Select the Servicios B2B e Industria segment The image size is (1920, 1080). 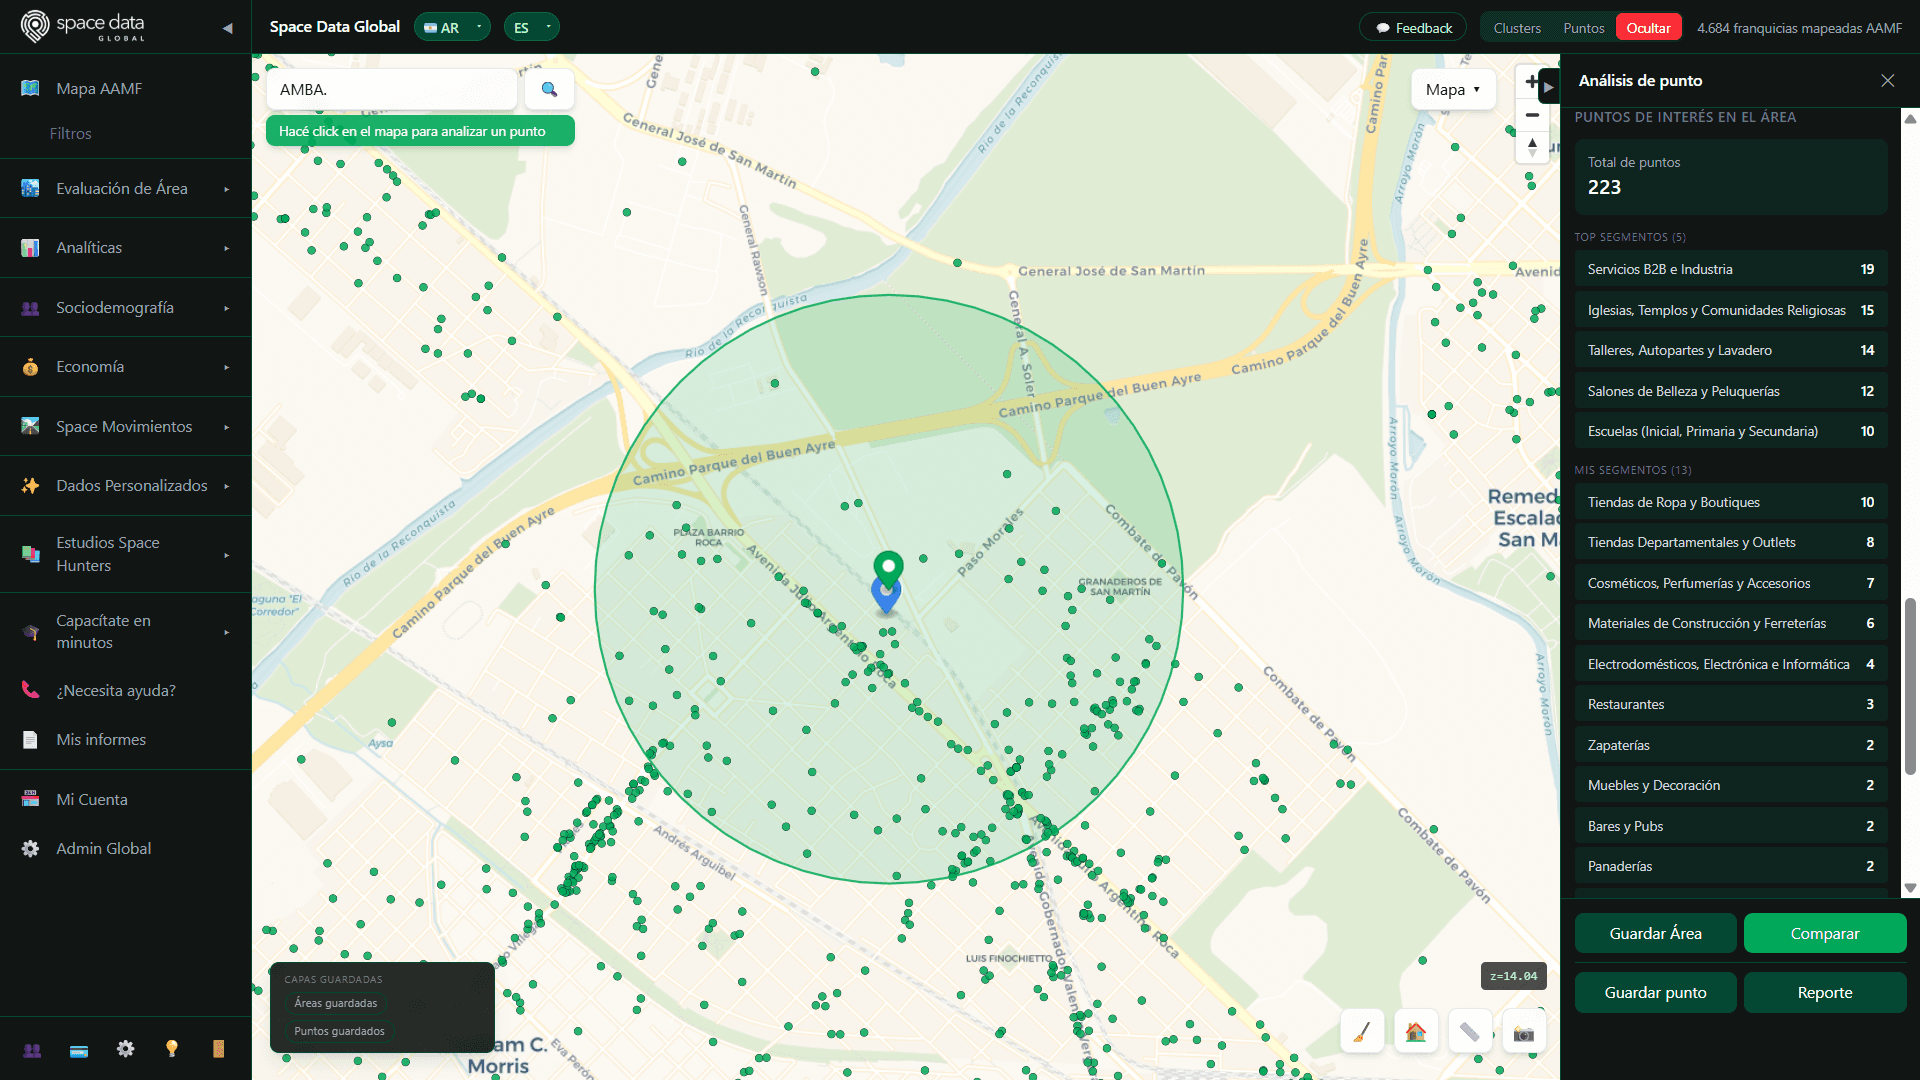[1731, 269]
